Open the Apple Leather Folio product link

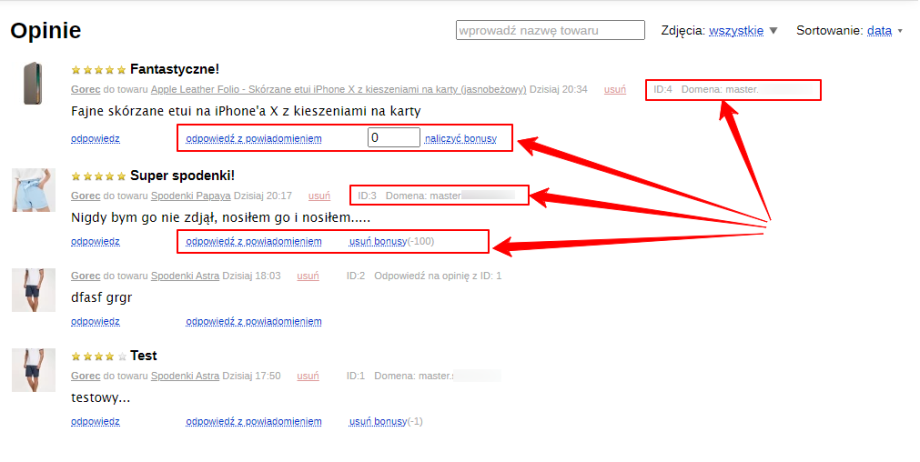coord(338,90)
